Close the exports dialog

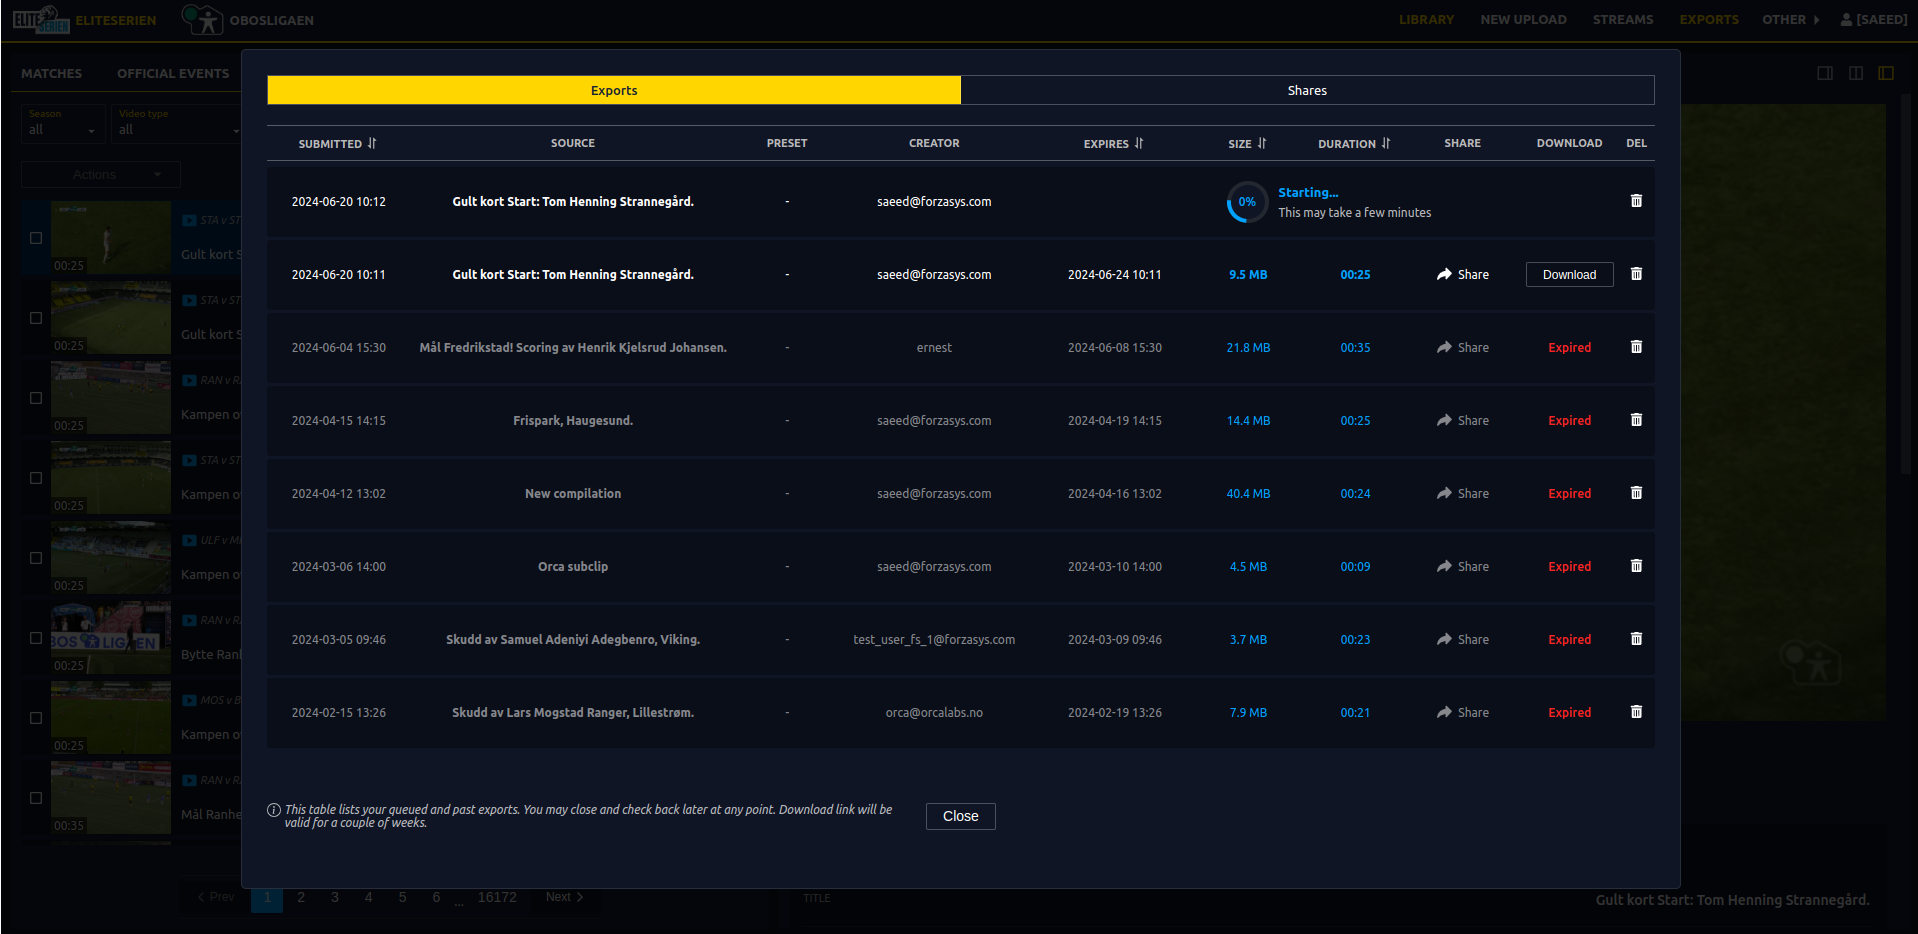click(x=960, y=816)
